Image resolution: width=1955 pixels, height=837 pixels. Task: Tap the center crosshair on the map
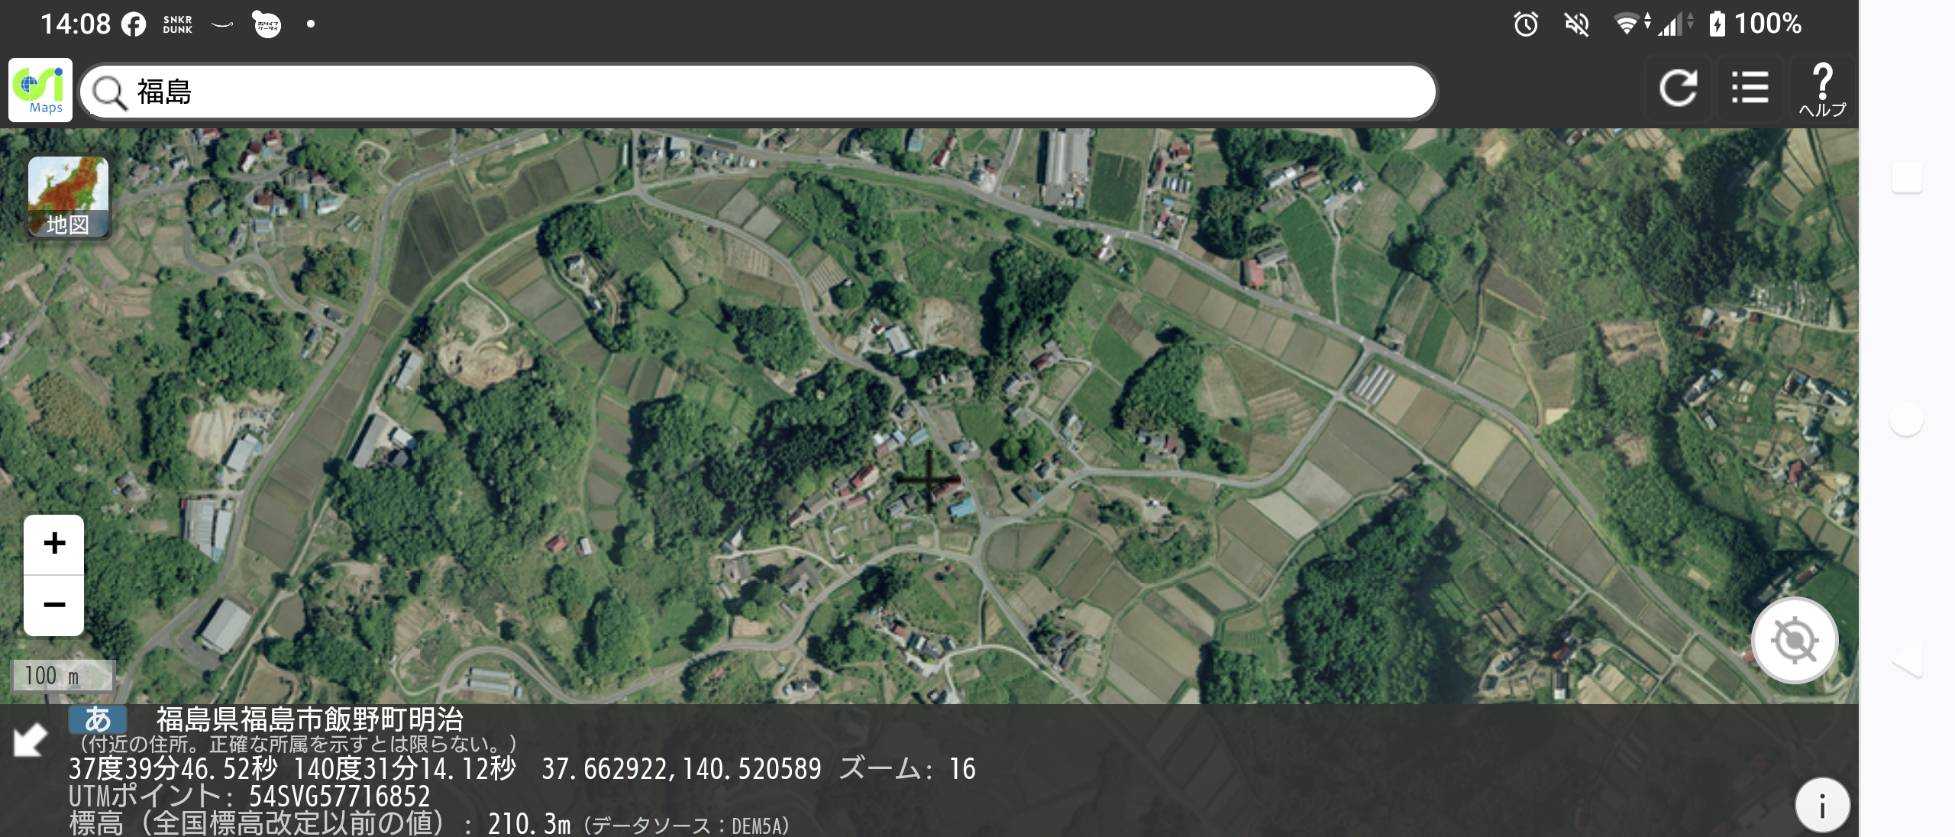(929, 479)
